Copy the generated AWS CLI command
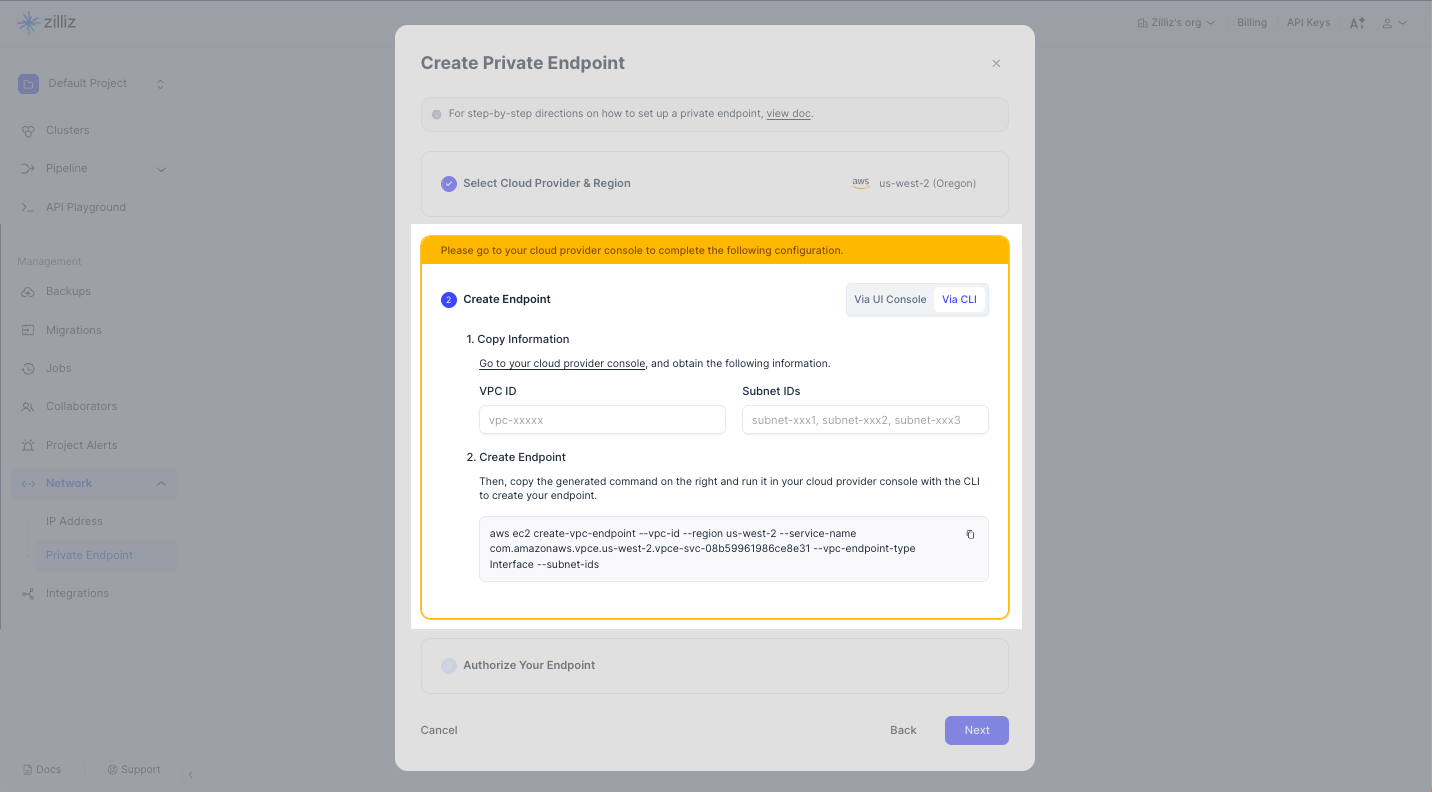This screenshot has height=792, width=1432. [x=970, y=535]
